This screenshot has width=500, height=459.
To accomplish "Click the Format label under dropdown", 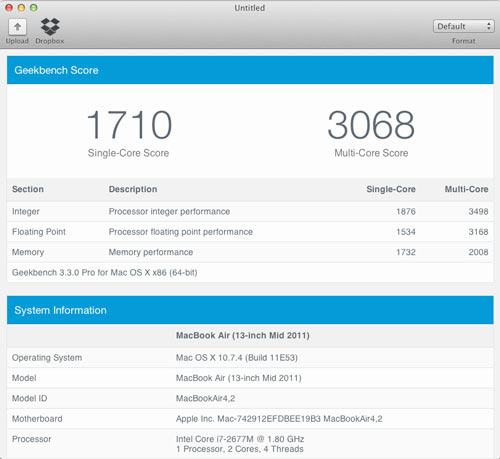I will [463, 41].
